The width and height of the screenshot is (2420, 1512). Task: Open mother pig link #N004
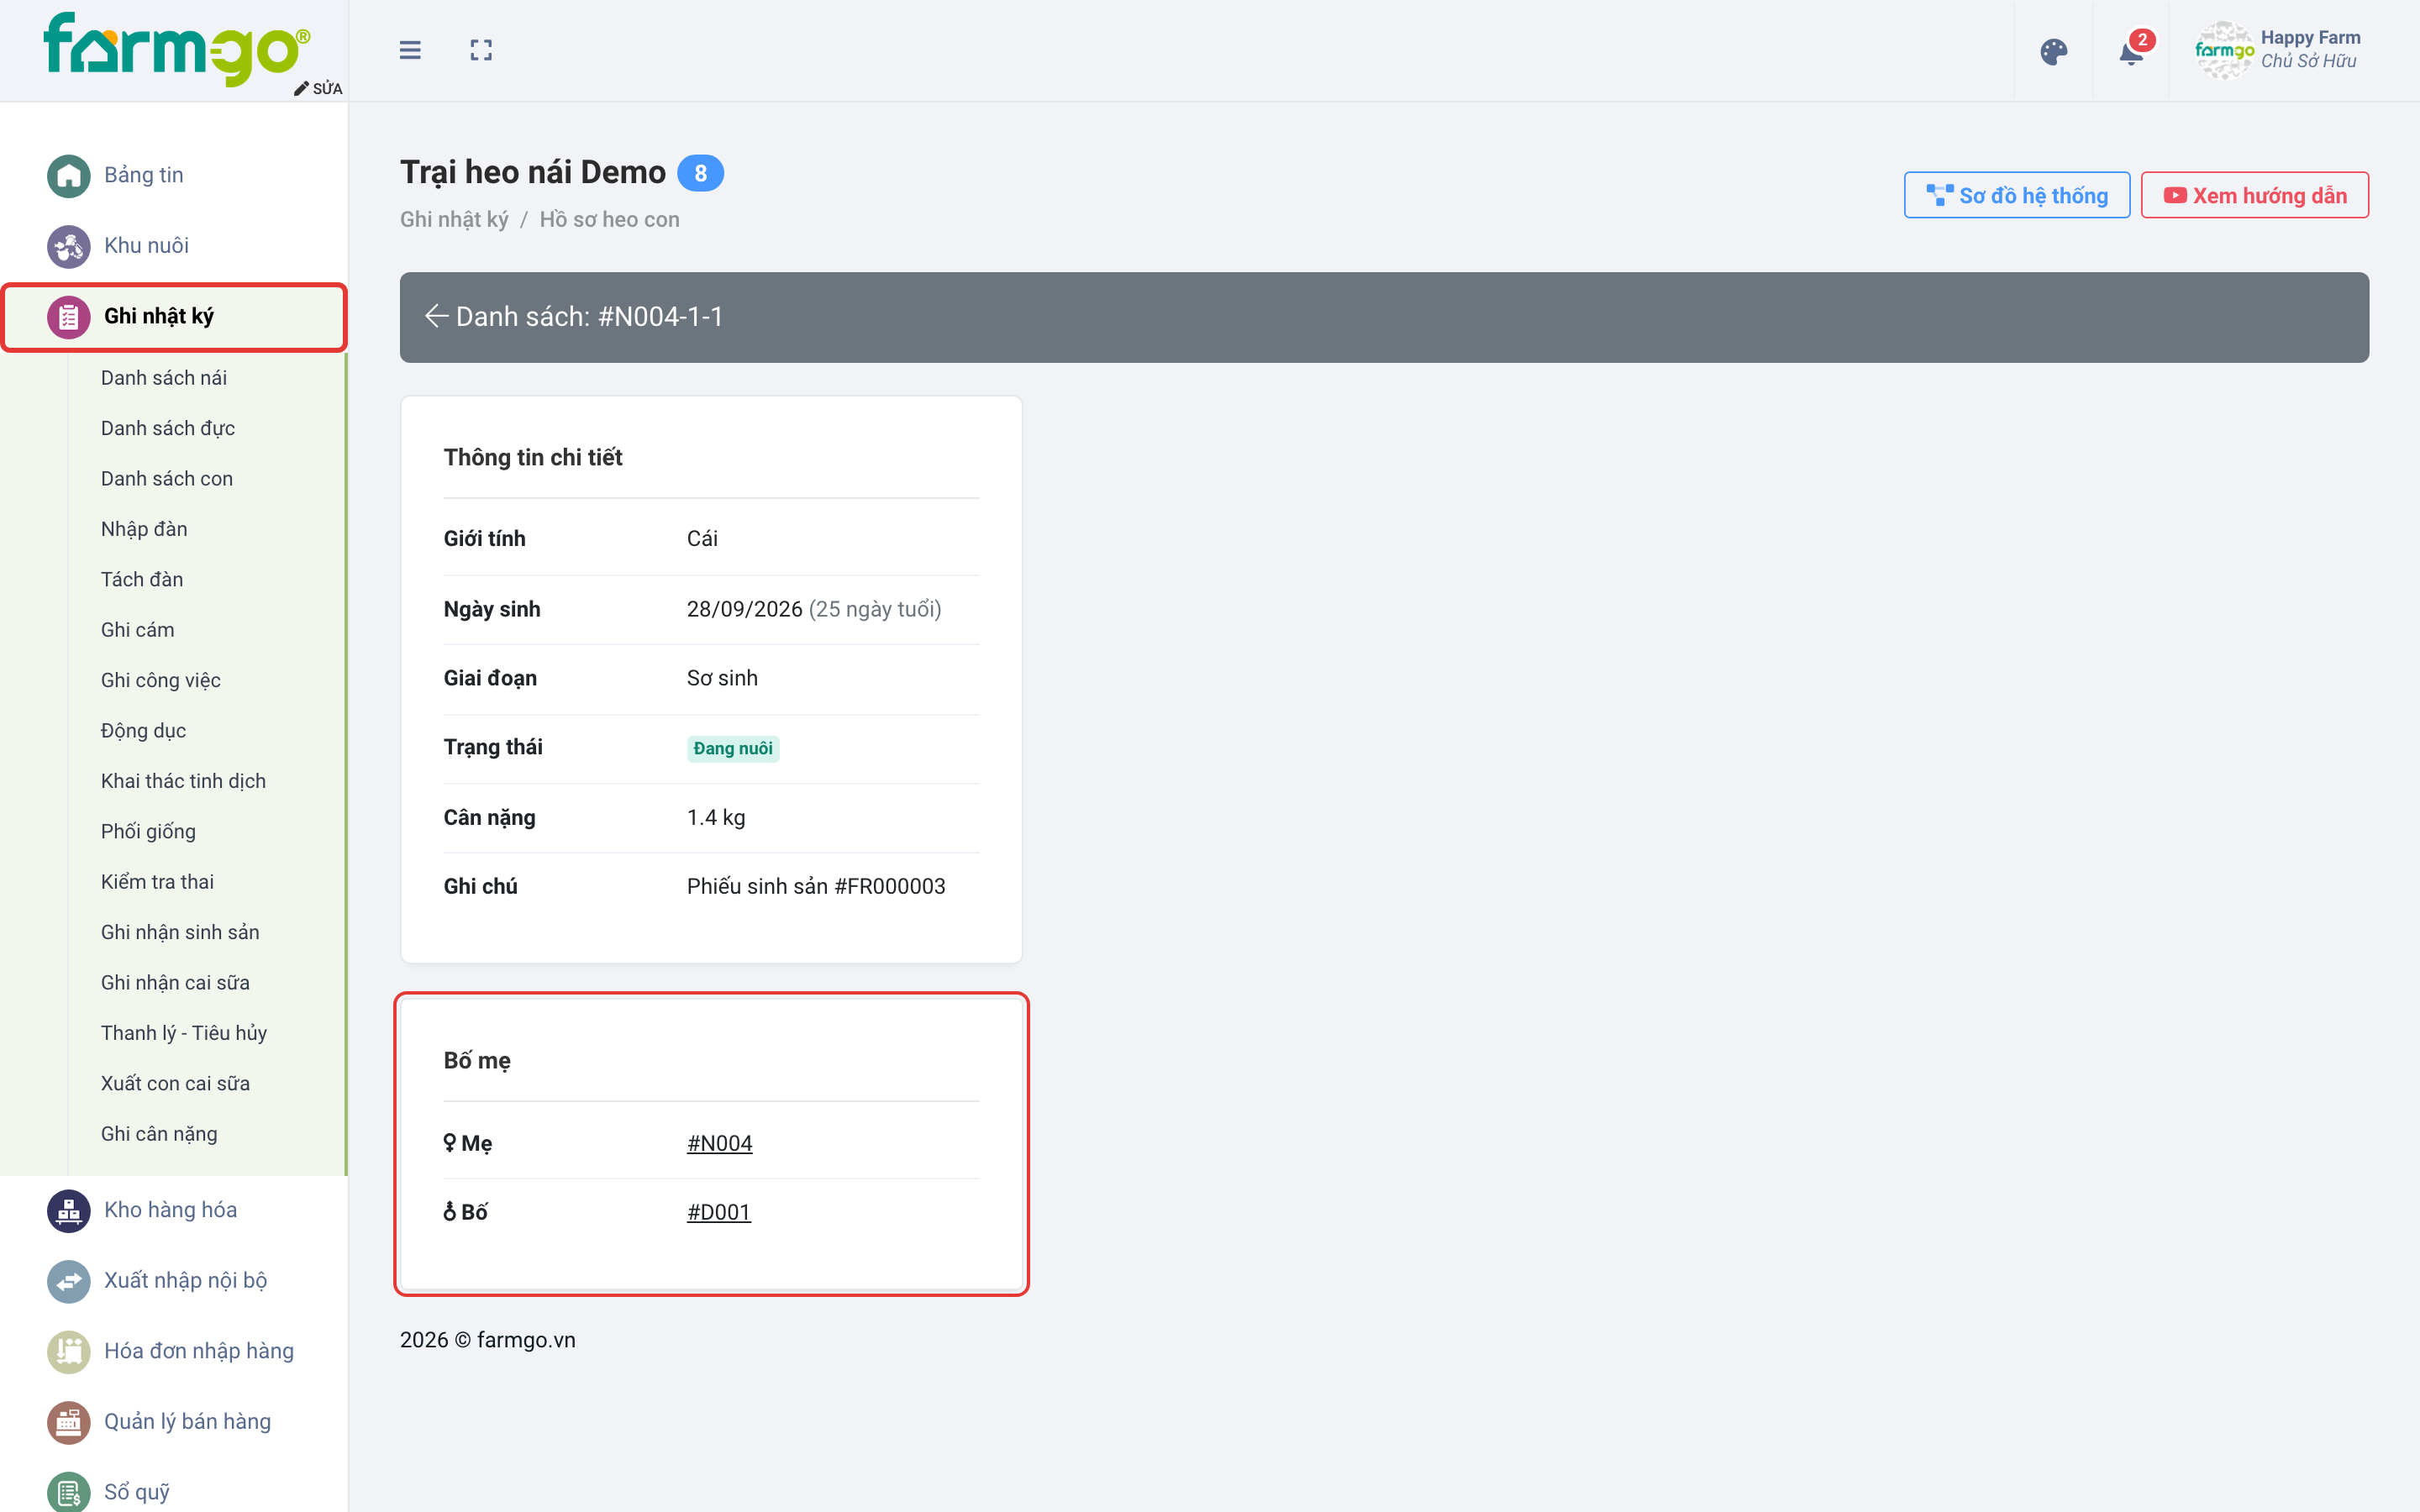(719, 1143)
